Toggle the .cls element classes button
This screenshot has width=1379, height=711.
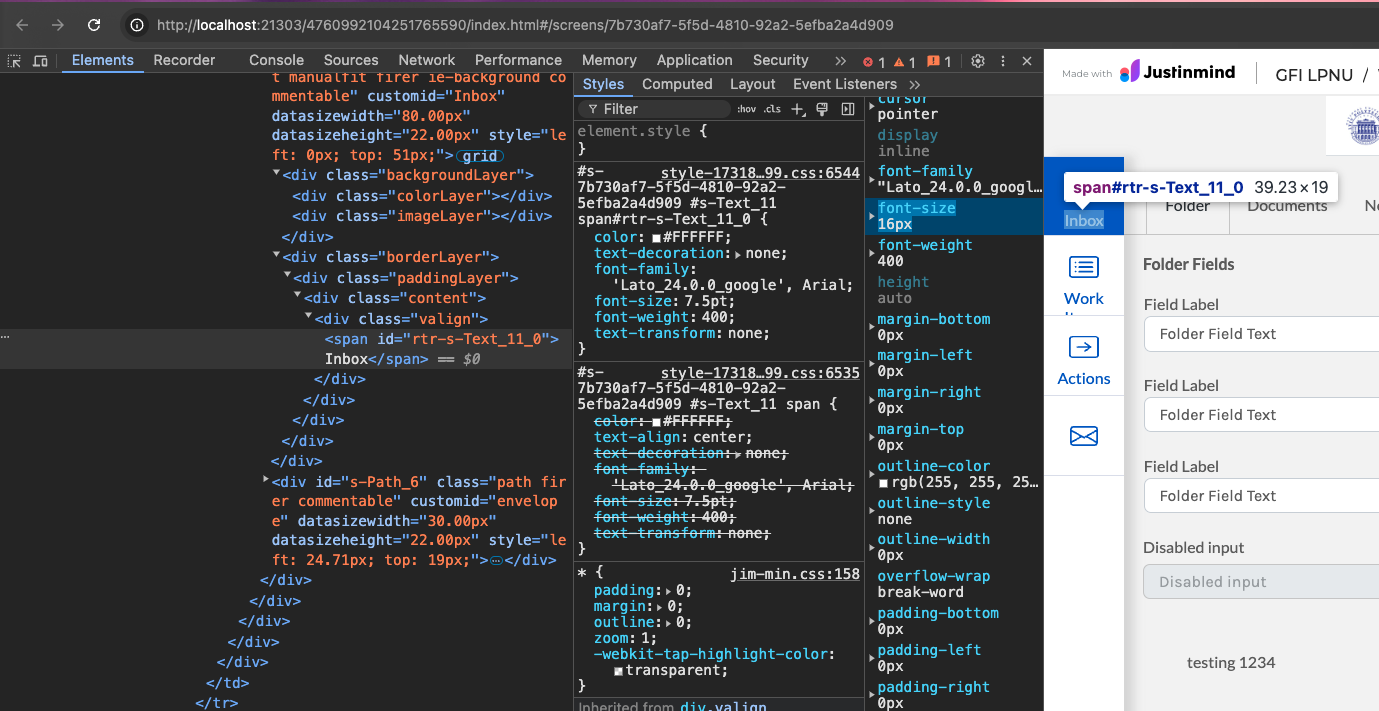coord(772,109)
